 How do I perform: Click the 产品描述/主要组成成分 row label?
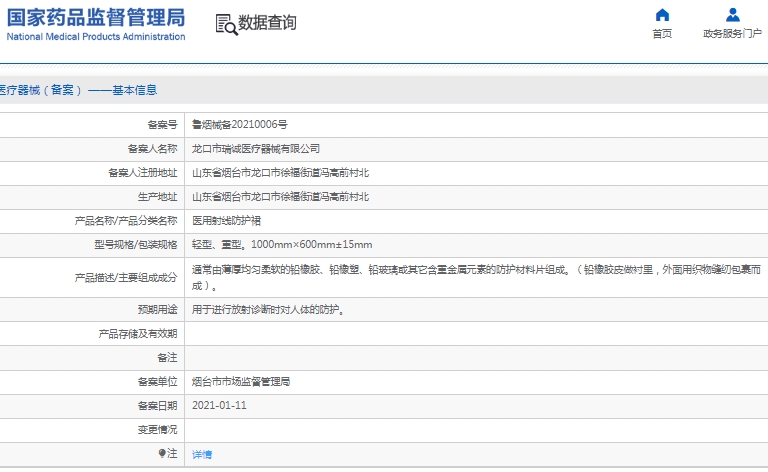coord(126,277)
